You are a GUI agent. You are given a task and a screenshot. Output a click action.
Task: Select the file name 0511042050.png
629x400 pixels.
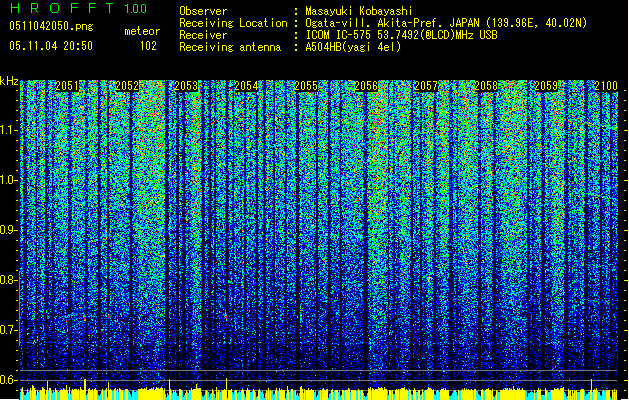click(x=51, y=27)
